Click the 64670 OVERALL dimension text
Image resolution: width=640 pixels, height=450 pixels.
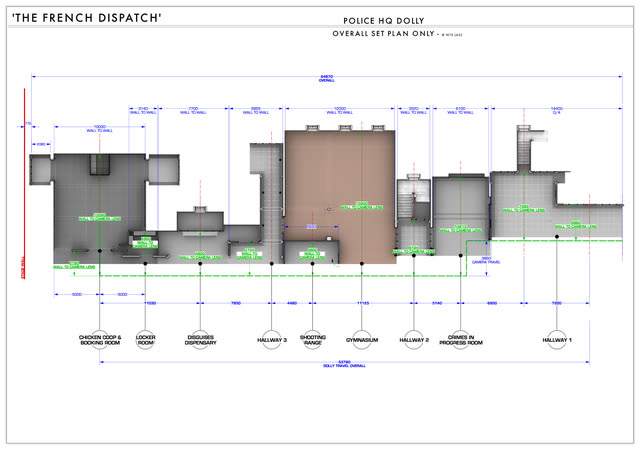click(327, 78)
